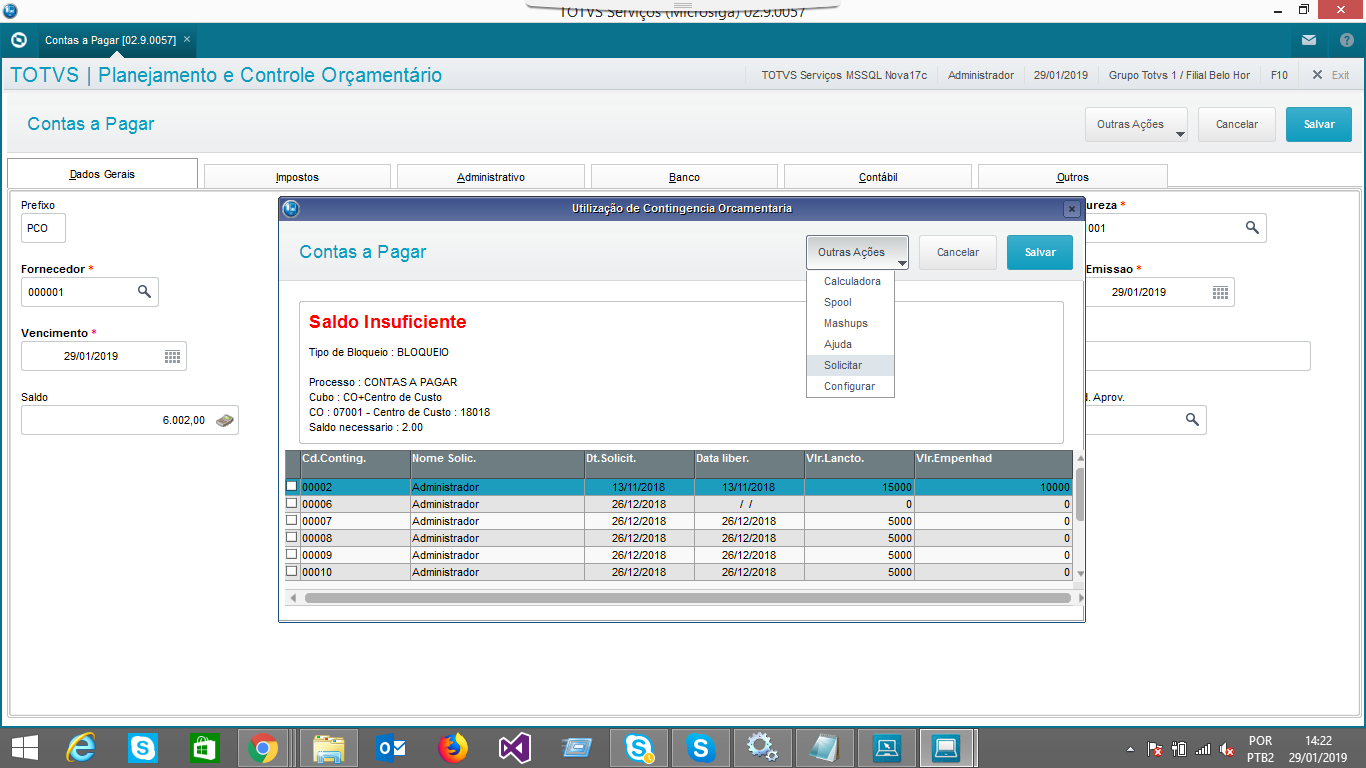Open the Fornecedor lookup magnifier
The image size is (1366, 768).
[144, 292]
